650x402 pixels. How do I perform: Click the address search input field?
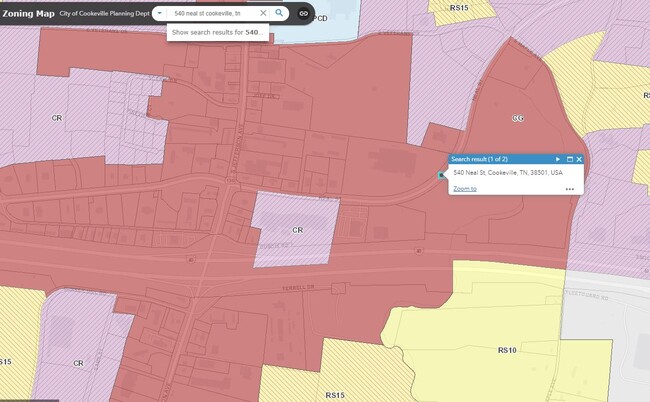[x=211, y=13]
